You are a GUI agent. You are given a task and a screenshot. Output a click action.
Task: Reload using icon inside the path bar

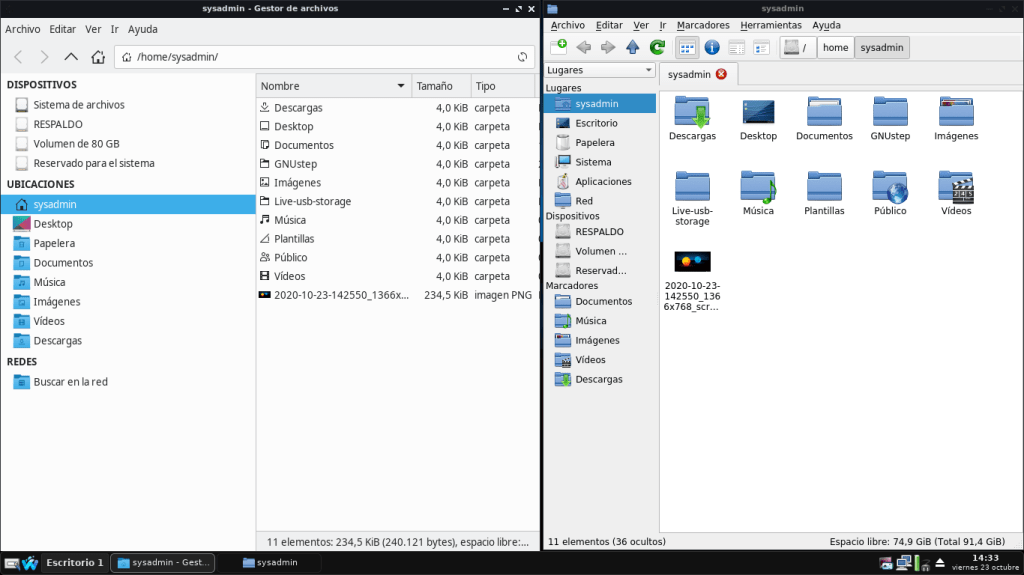pos(522,57)
